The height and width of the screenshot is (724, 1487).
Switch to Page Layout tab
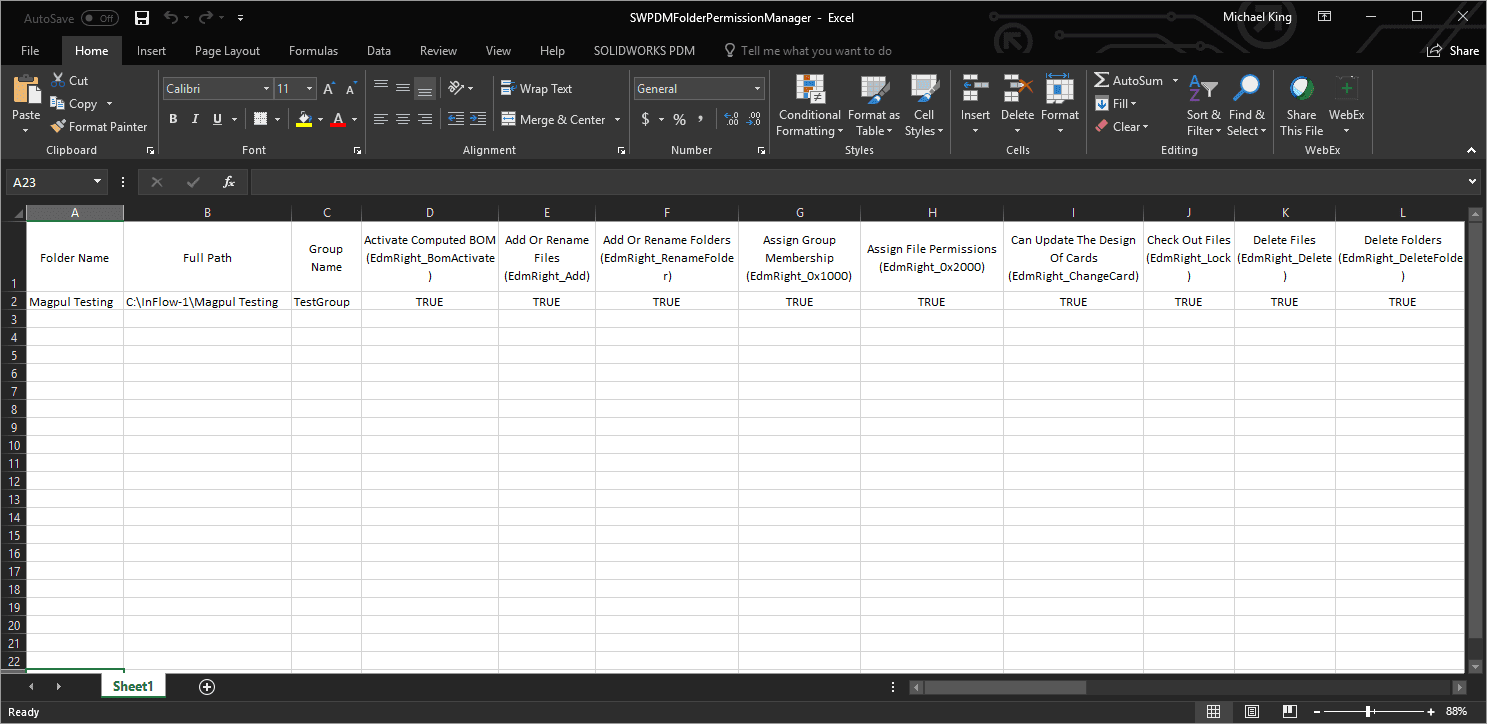227,51
